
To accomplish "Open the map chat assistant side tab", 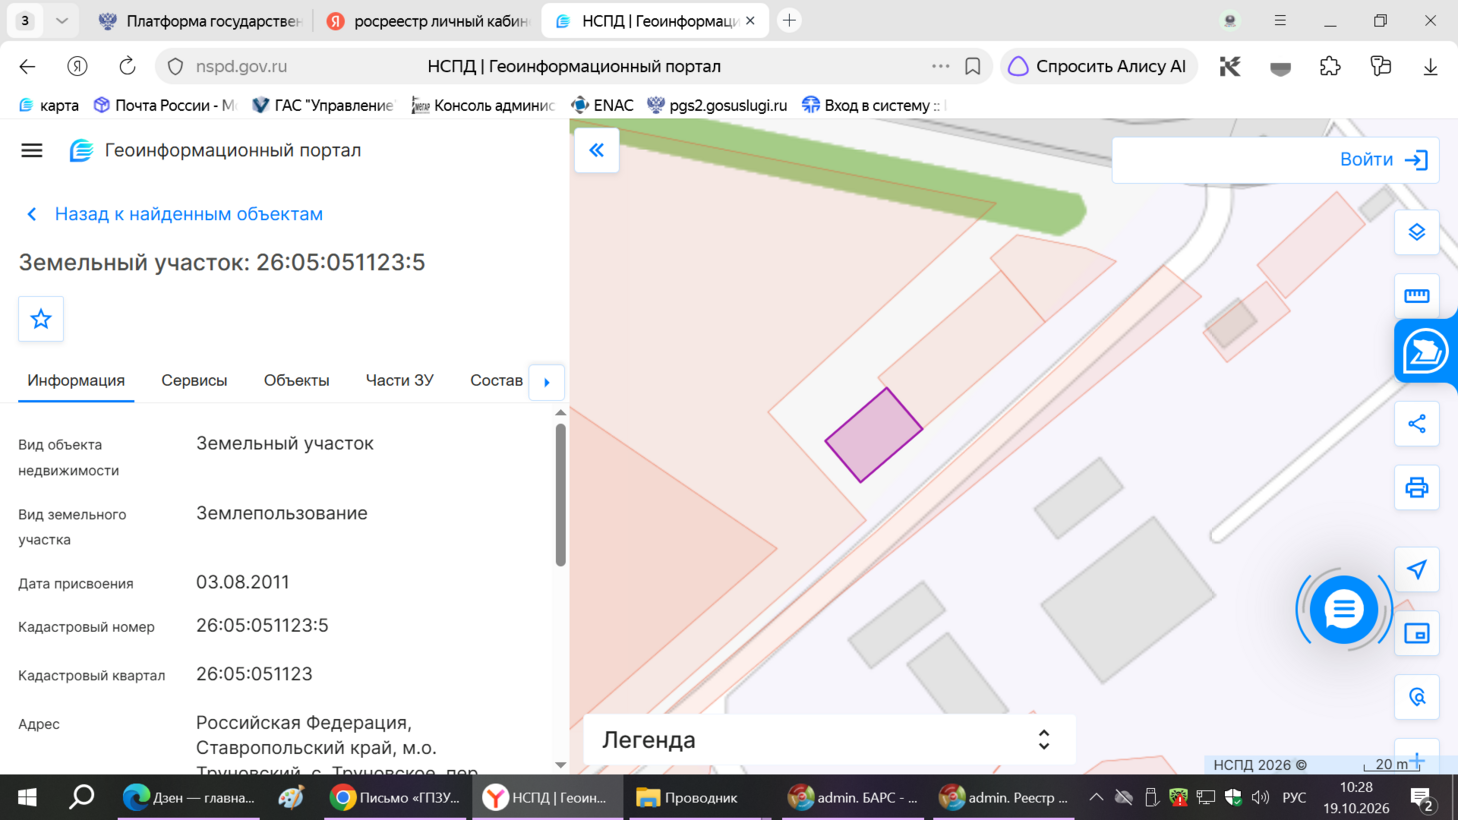I will 1425,352.
